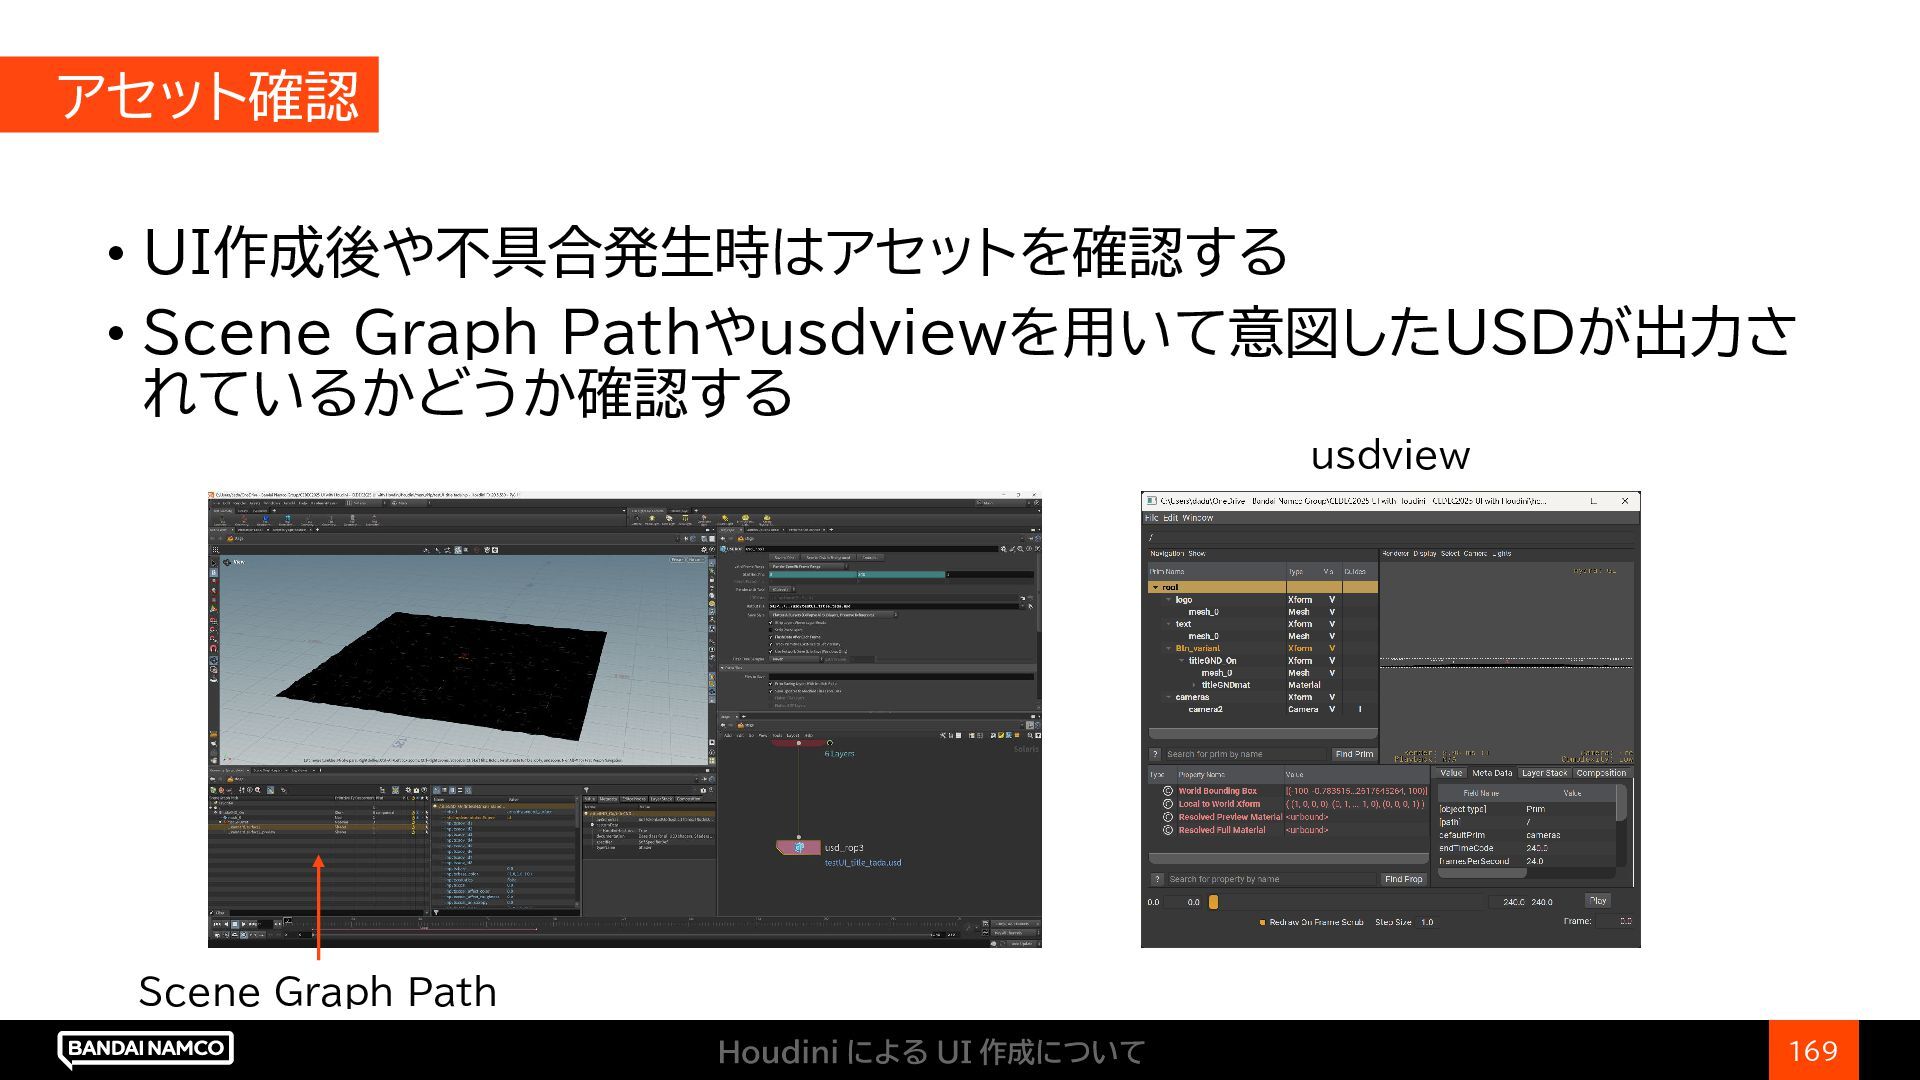Click the icon next to World Bounding Box

[x=1167, y=791]
